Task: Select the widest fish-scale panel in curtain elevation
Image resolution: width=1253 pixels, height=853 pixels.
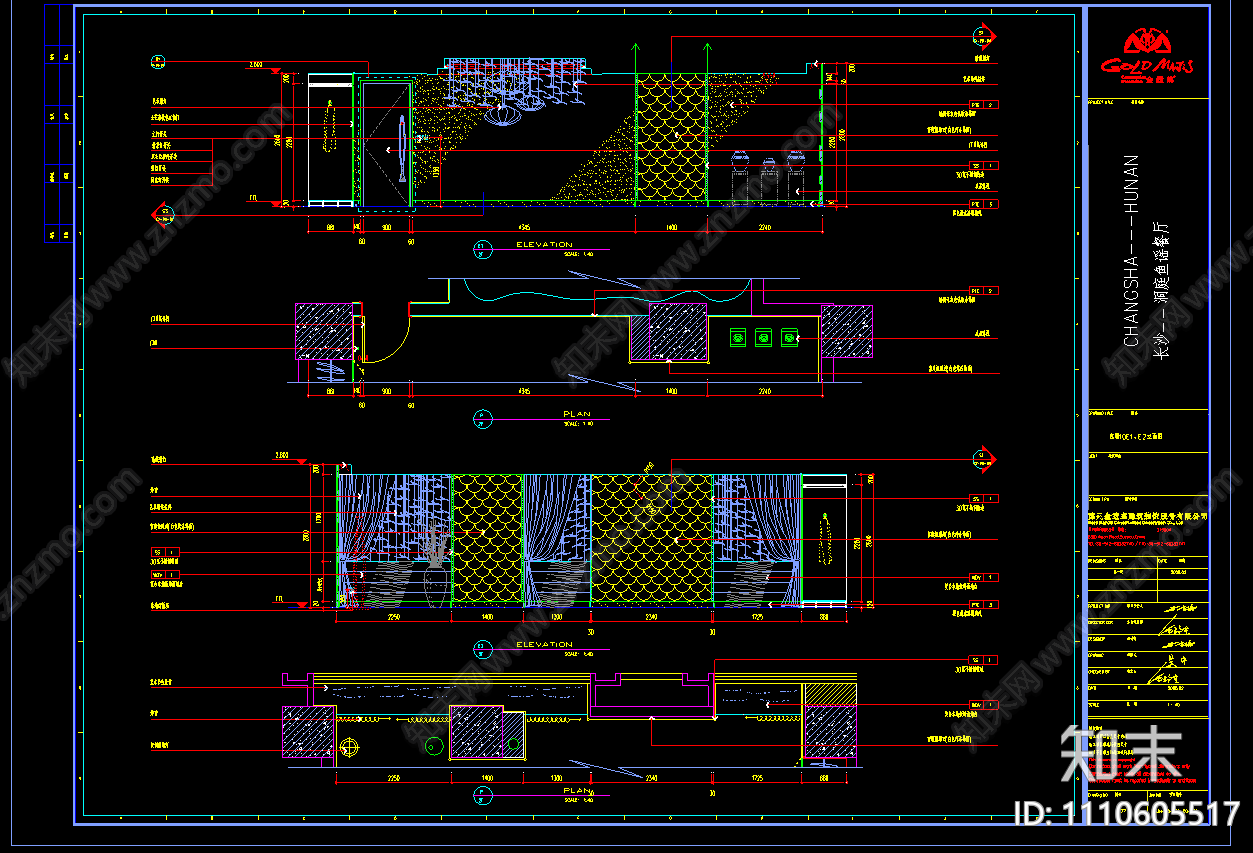Action: 652,539
